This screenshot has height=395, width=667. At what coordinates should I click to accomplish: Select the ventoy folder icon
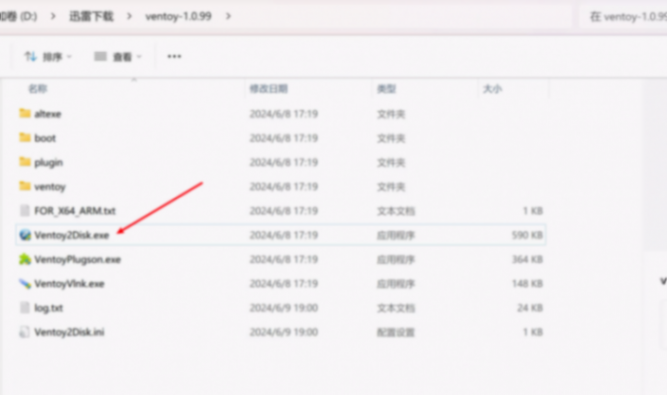pos(25,186)
